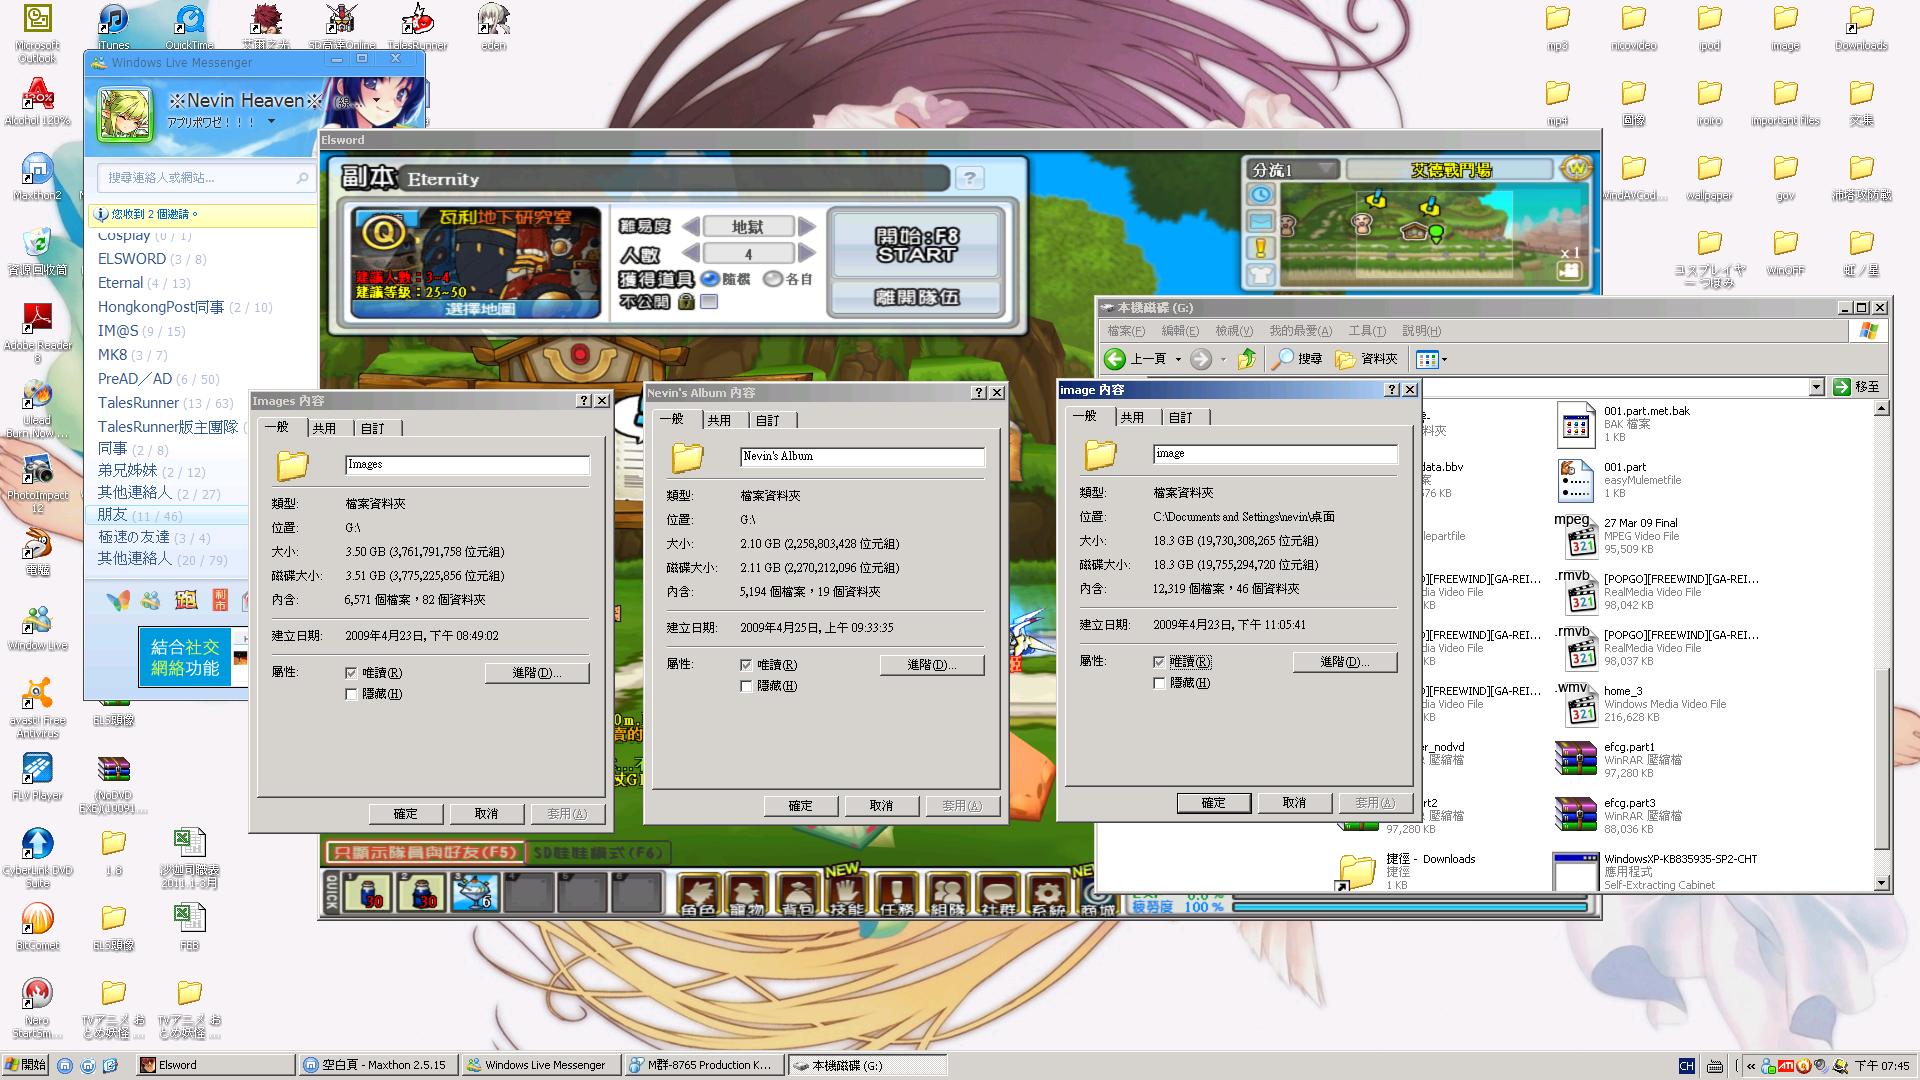Open the efcg.part1 WinRAR archive icon
The width and height of the screenshot is (1920, 1080).
(1575, 759)
